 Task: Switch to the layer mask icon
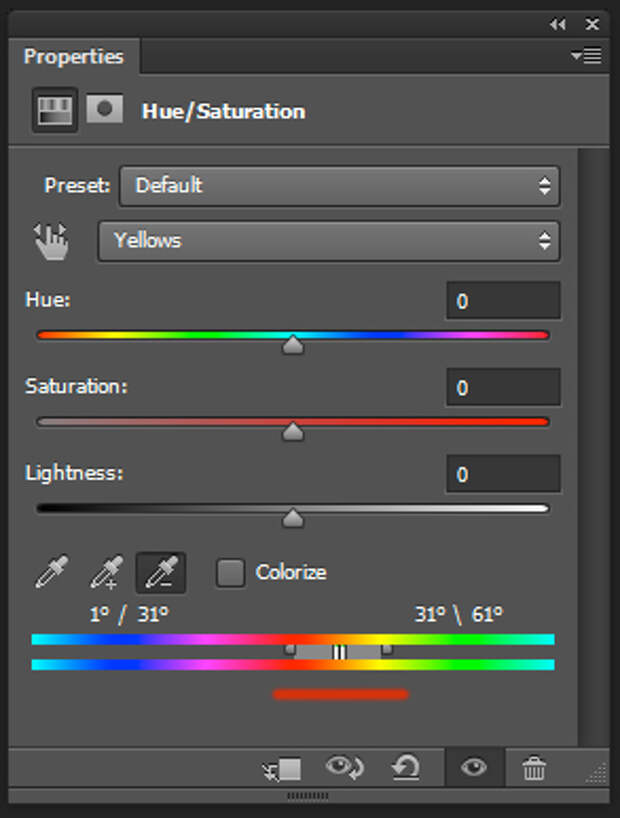pos(104,109)
